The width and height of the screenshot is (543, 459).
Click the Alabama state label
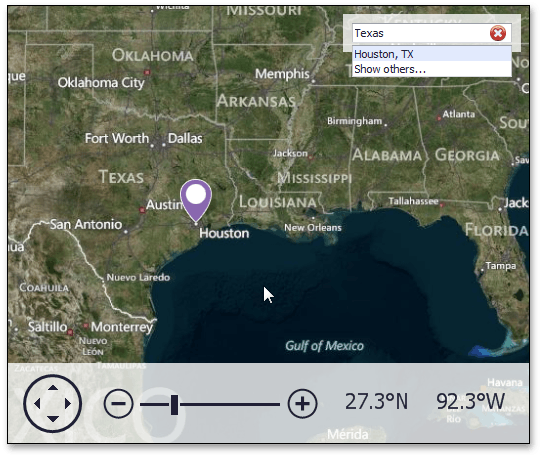[x=387, y=155]
